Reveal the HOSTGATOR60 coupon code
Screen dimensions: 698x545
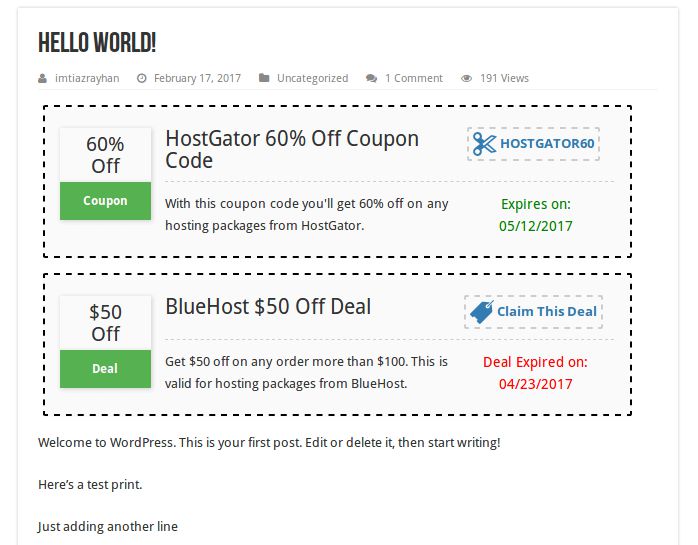click(546, 144)
